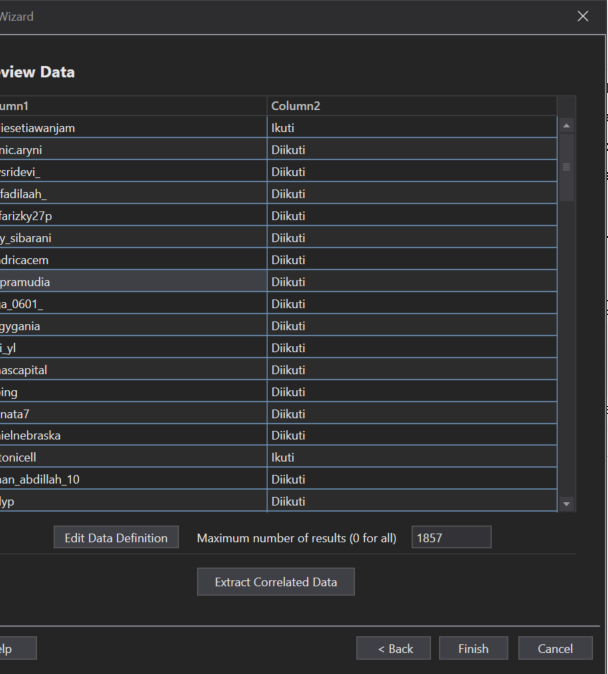Select the 'tonicell' cell in Column1
Screen dimensions: 608x674
[x=133, y=457]
